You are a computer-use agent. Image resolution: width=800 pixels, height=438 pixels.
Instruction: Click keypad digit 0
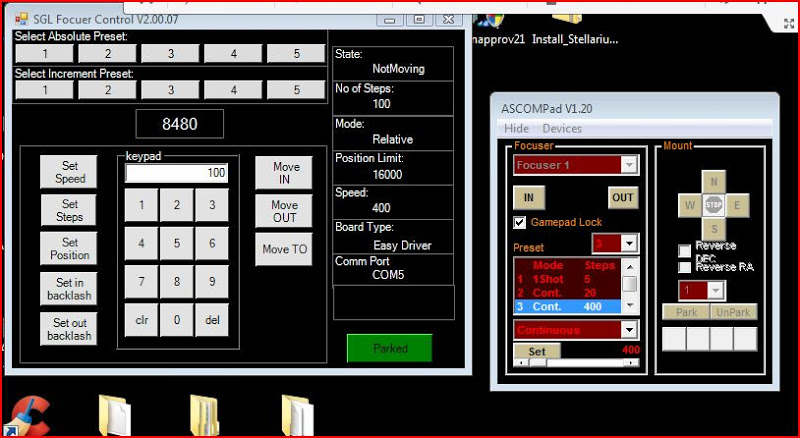pyautogui.click(x=177, y=320)
